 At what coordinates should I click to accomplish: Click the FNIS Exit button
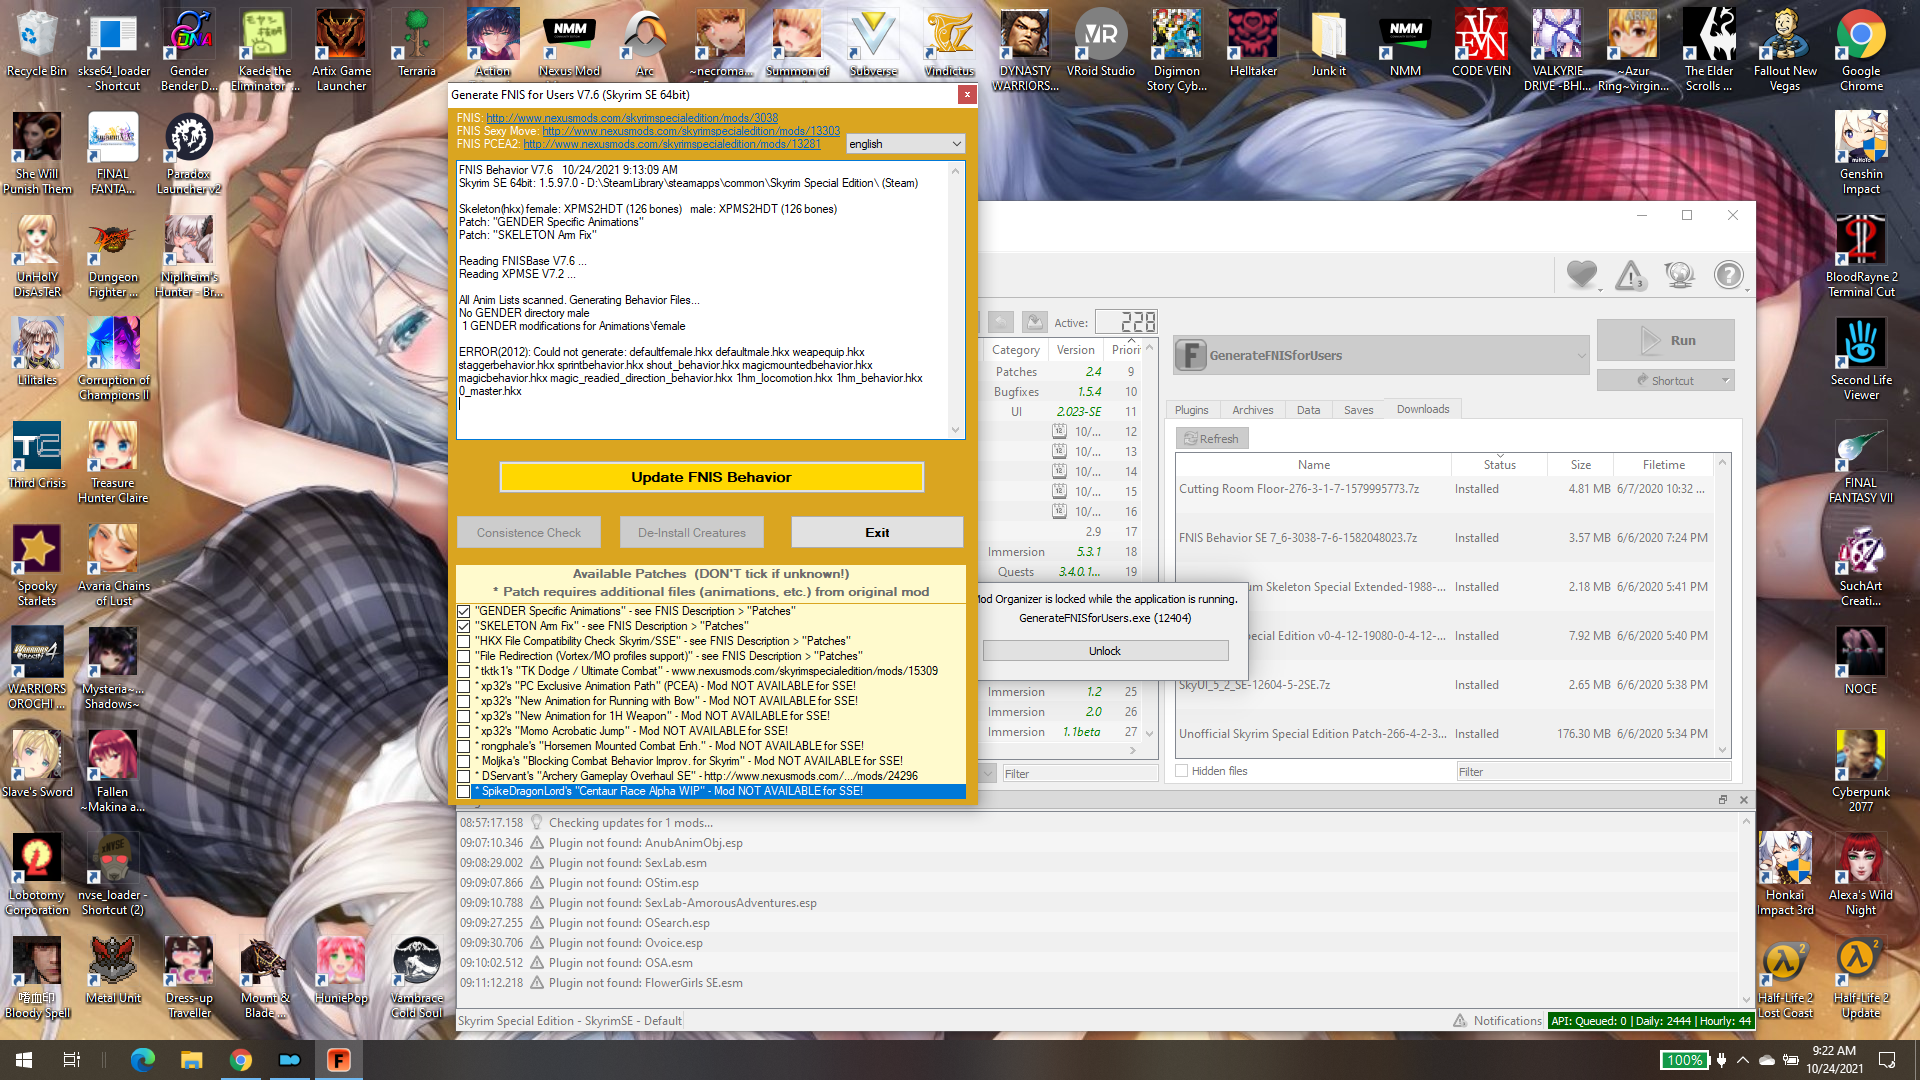point(877,532)
